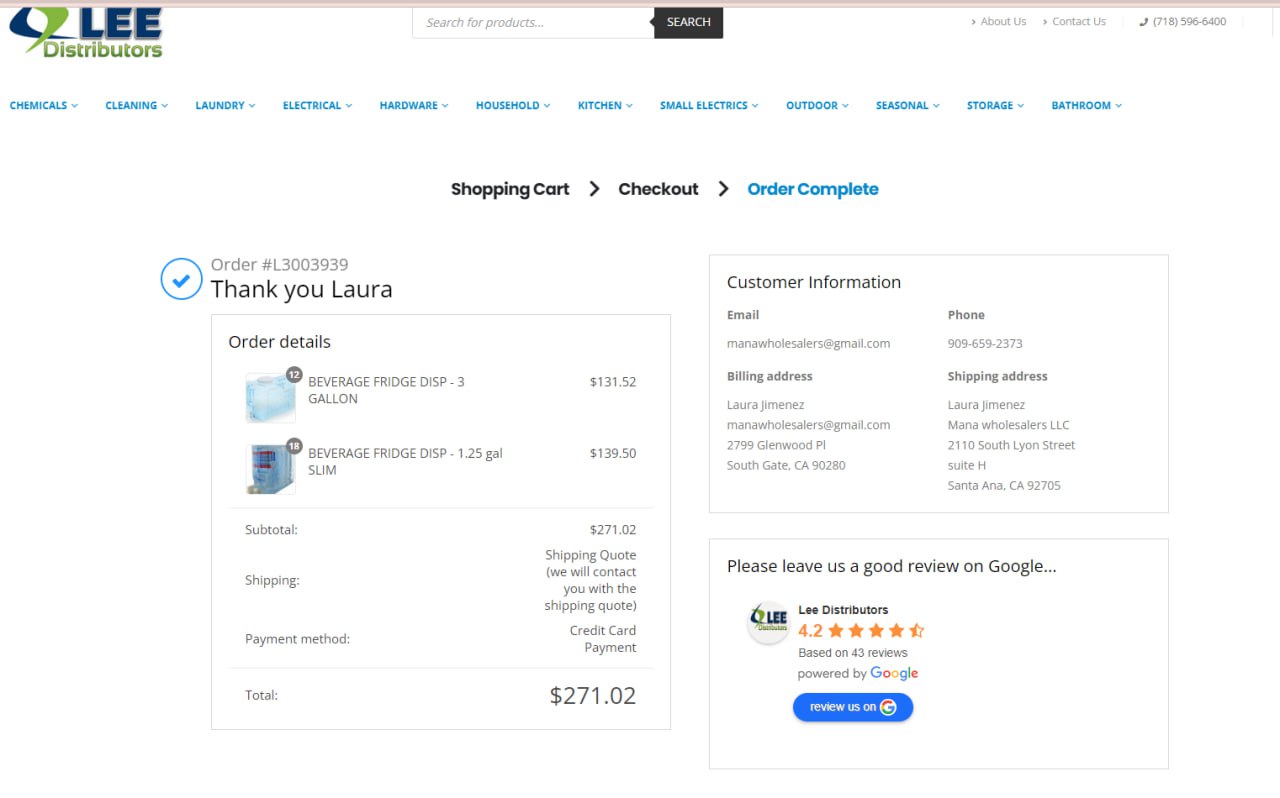The width and height of the screenshot is (1280, 798).
Task: Click the 4.2 star rating stars
Action: 876,630
